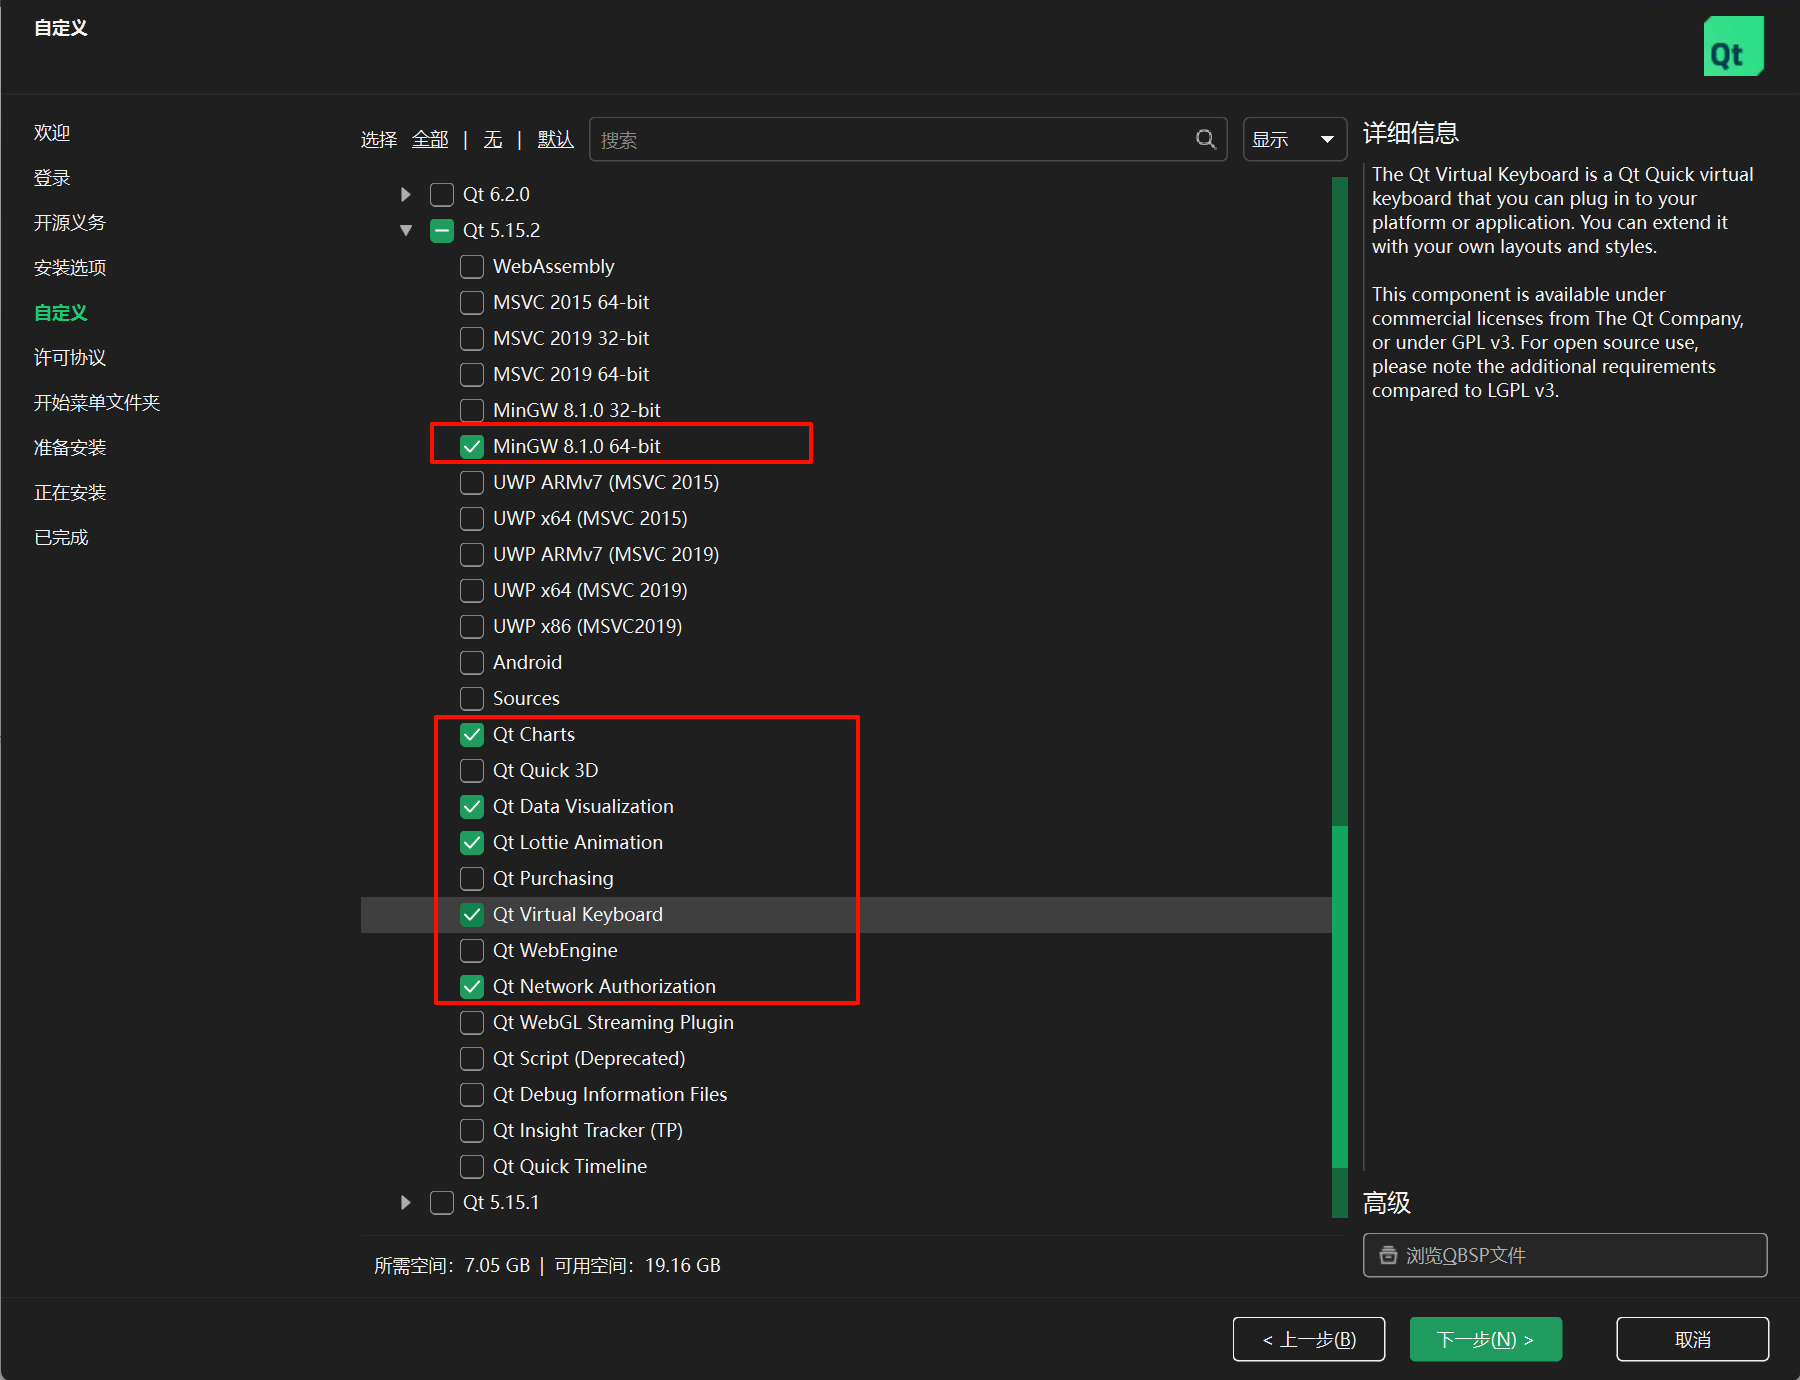Expand the Qt 6.2.0 tree node
This screenshot has width=1800, height=1380.
pos(405,194)
